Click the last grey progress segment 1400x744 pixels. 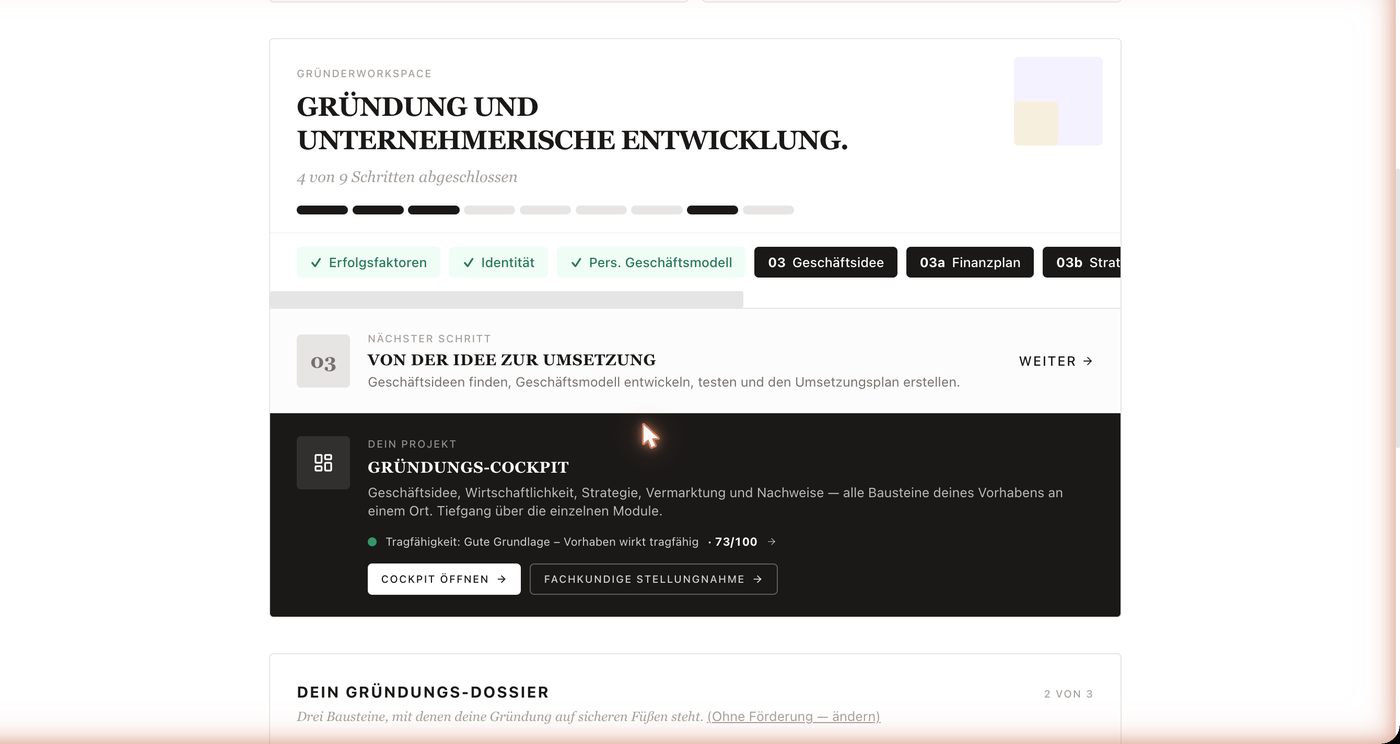click(x=768, y=210)
